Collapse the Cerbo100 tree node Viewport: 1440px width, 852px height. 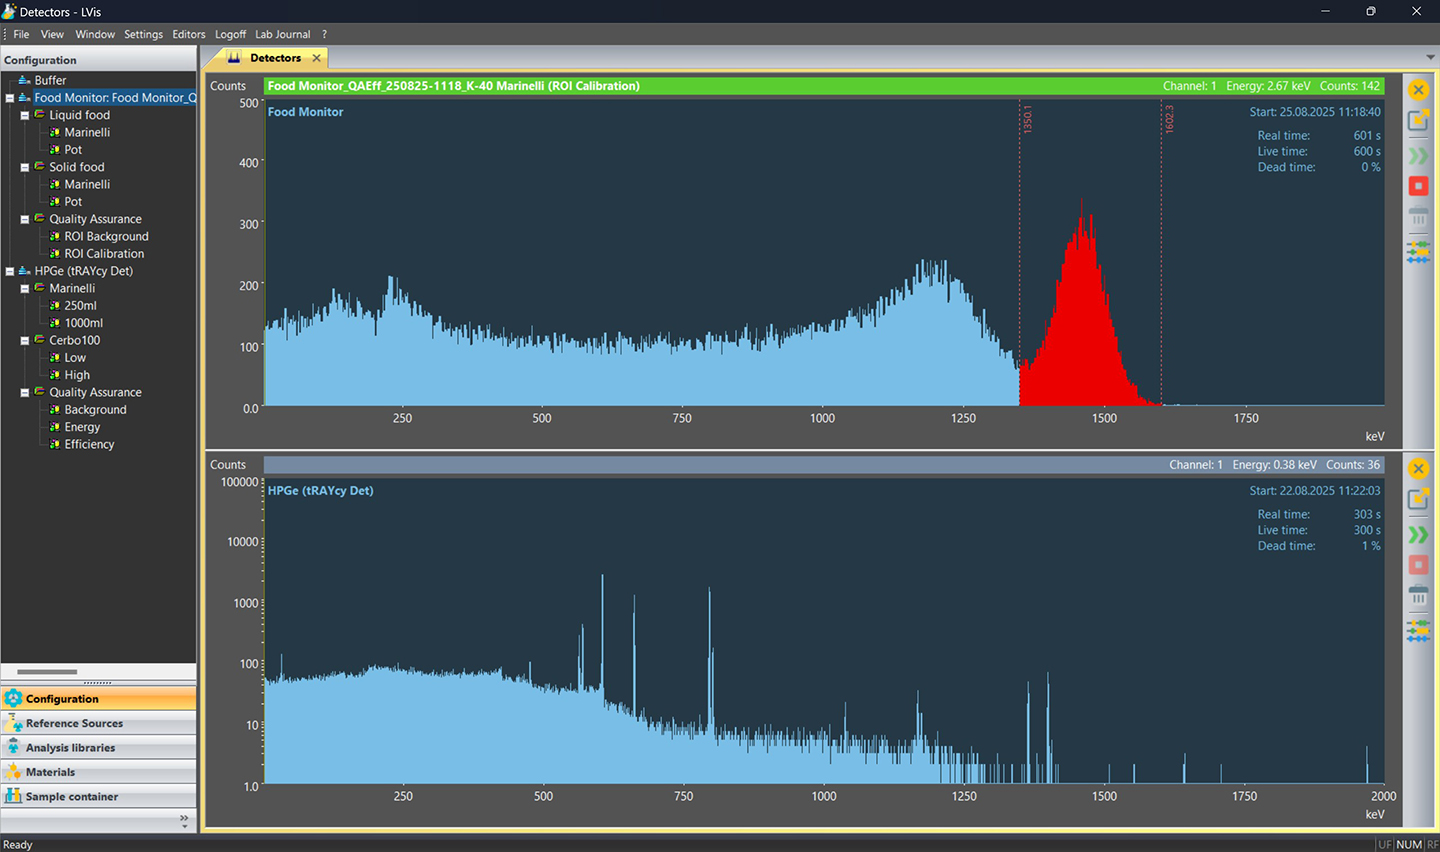coord(25,341)
